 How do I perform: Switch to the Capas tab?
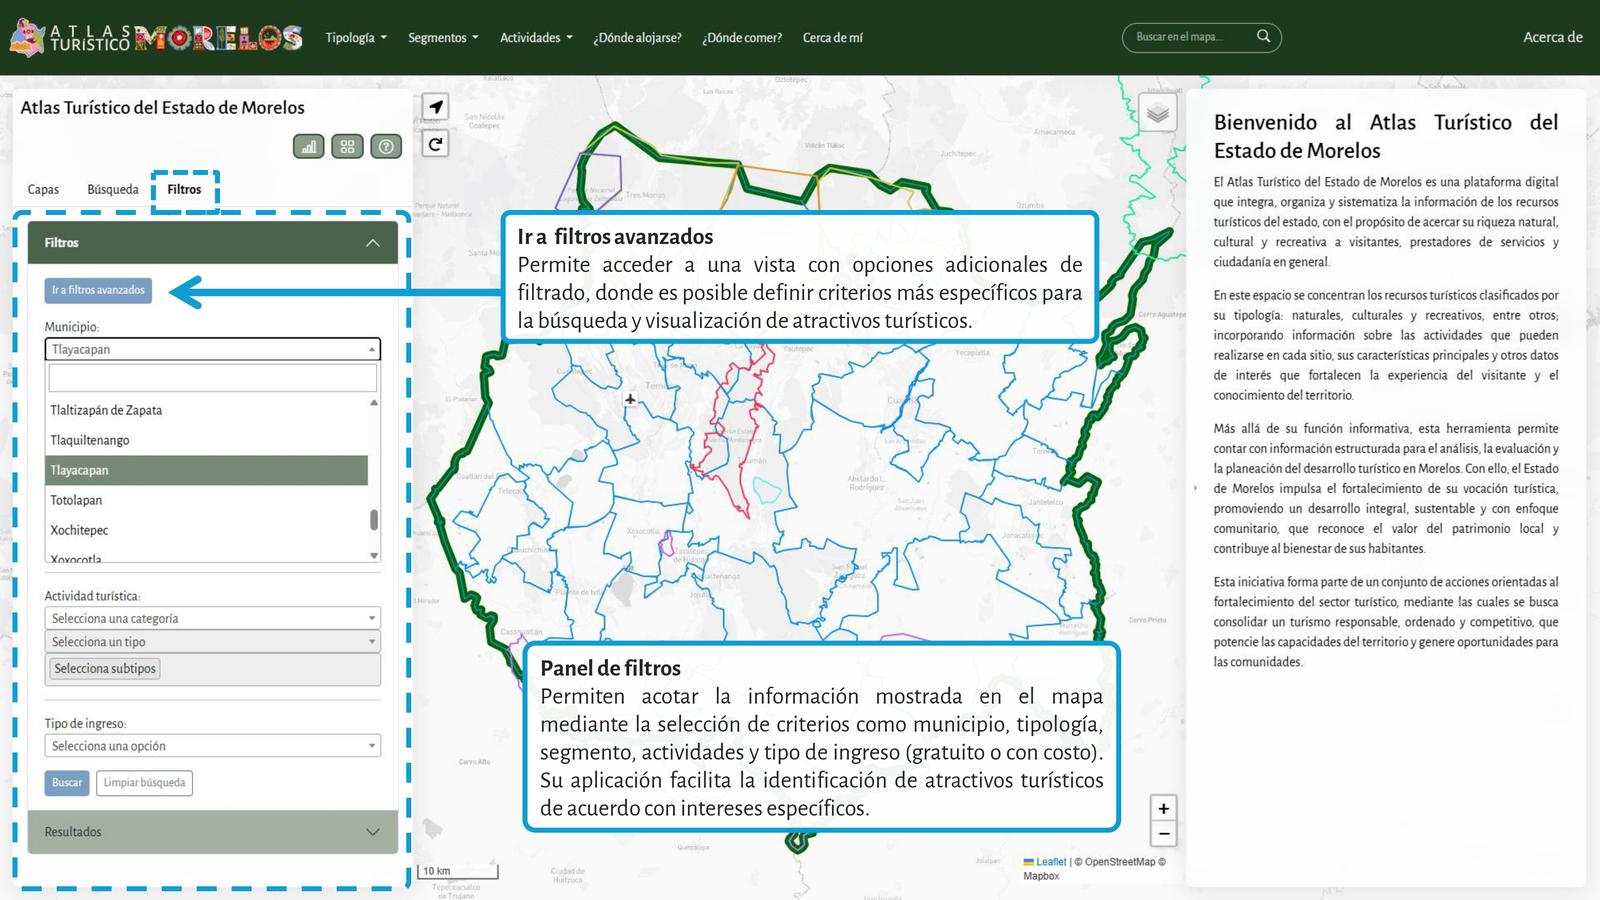(43, 190)
